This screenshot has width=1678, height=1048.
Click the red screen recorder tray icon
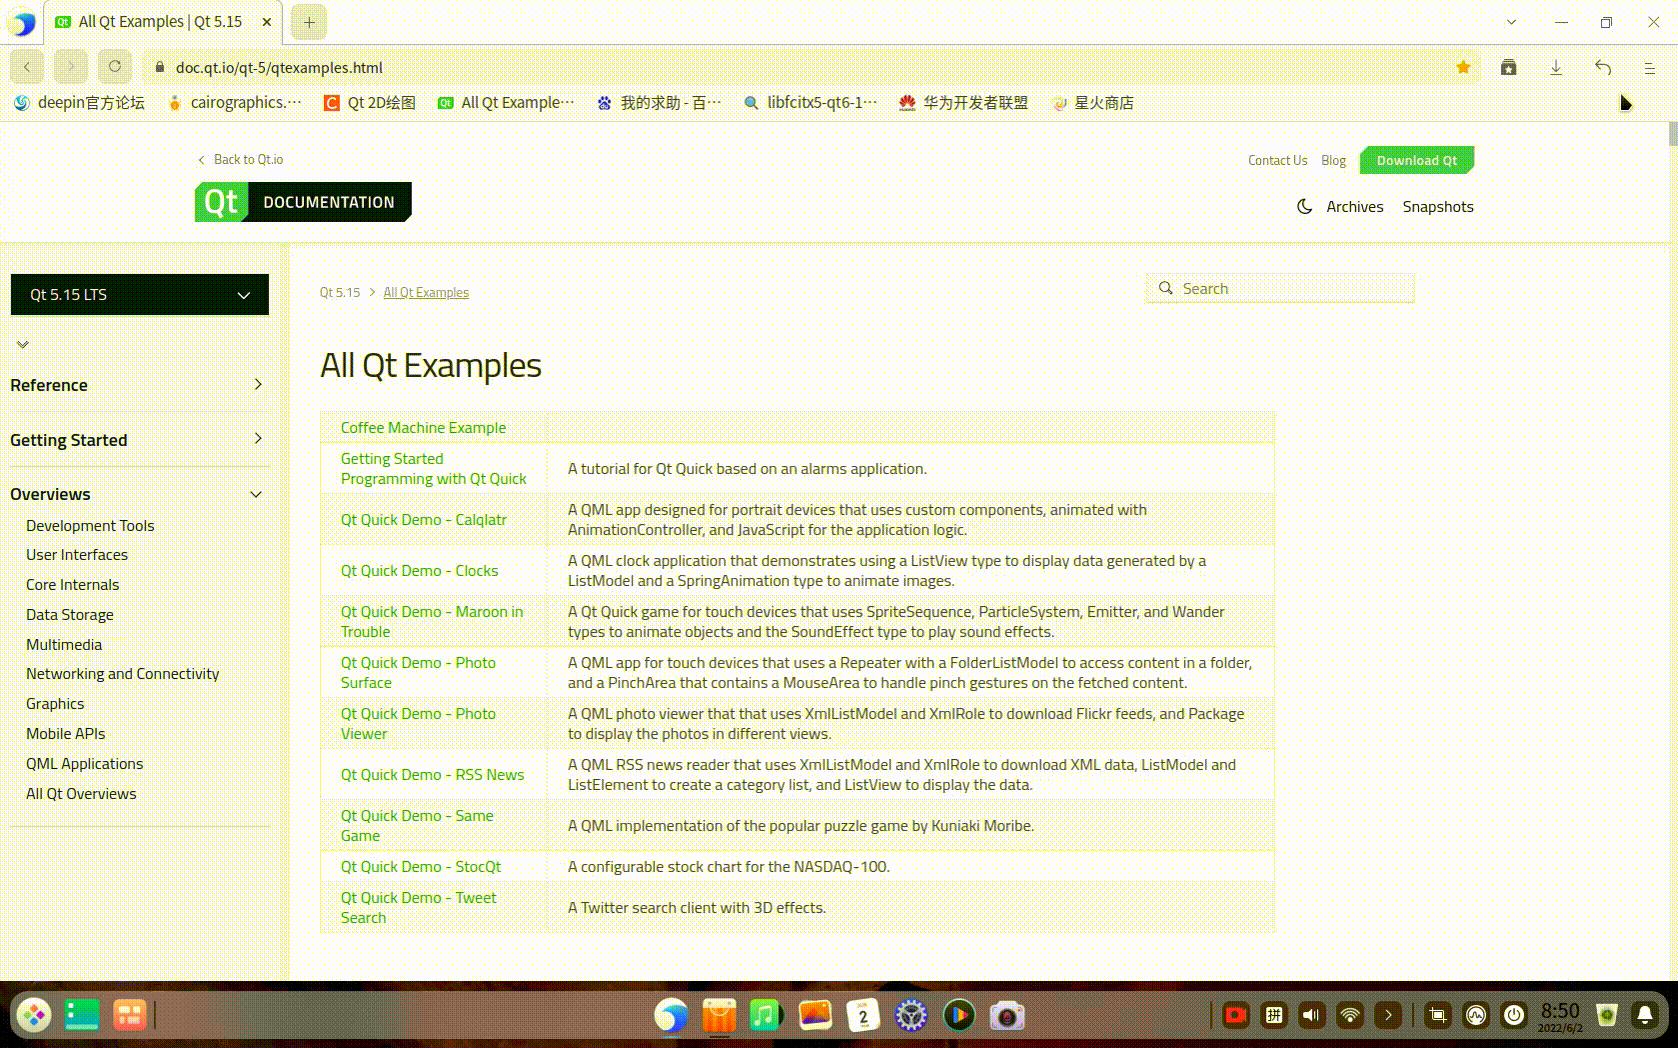(x=1236, y=1015)
